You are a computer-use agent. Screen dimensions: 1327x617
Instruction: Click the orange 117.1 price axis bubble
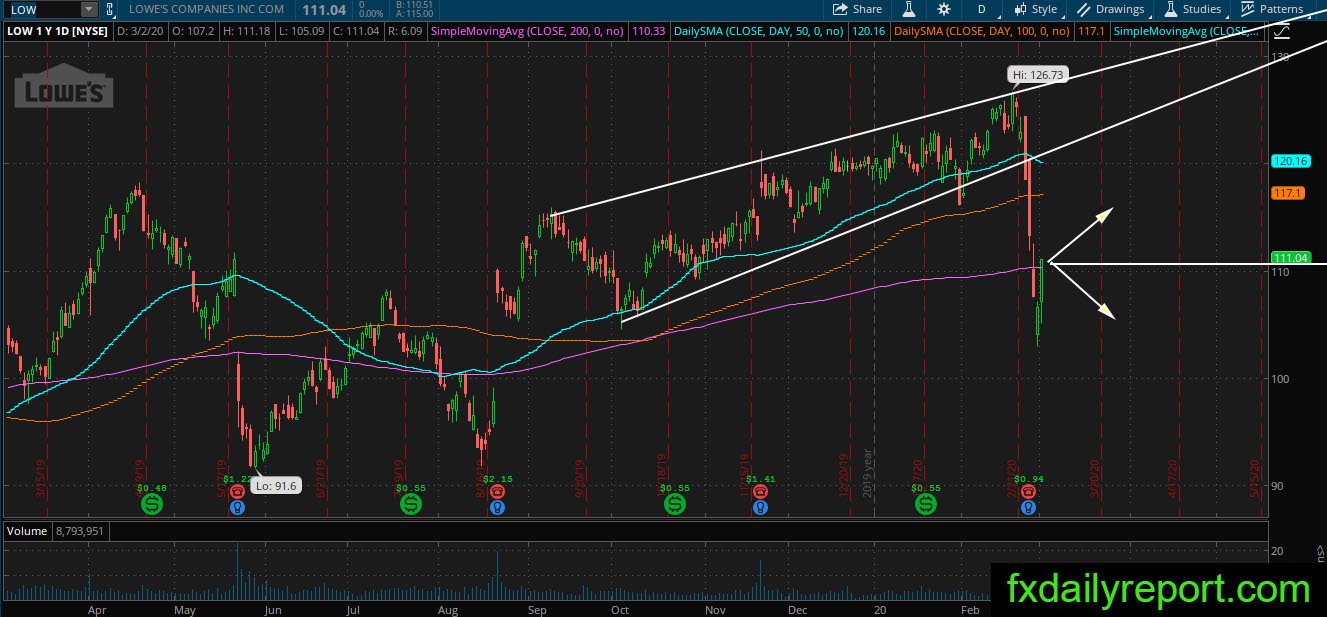(x=1287, y=192)
